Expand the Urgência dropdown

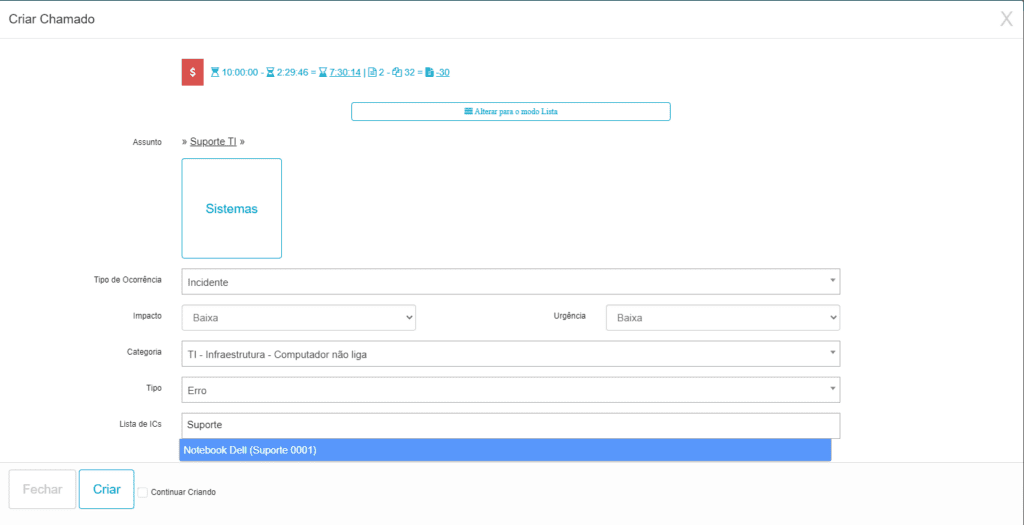[723, 317]
